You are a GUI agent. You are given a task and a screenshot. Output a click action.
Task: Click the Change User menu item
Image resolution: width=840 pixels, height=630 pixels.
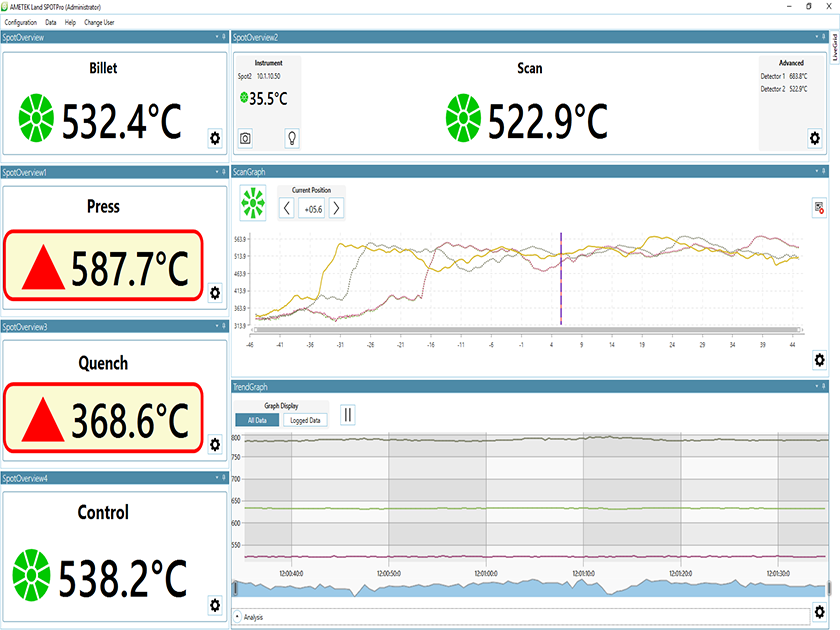[x=101, y=22]
